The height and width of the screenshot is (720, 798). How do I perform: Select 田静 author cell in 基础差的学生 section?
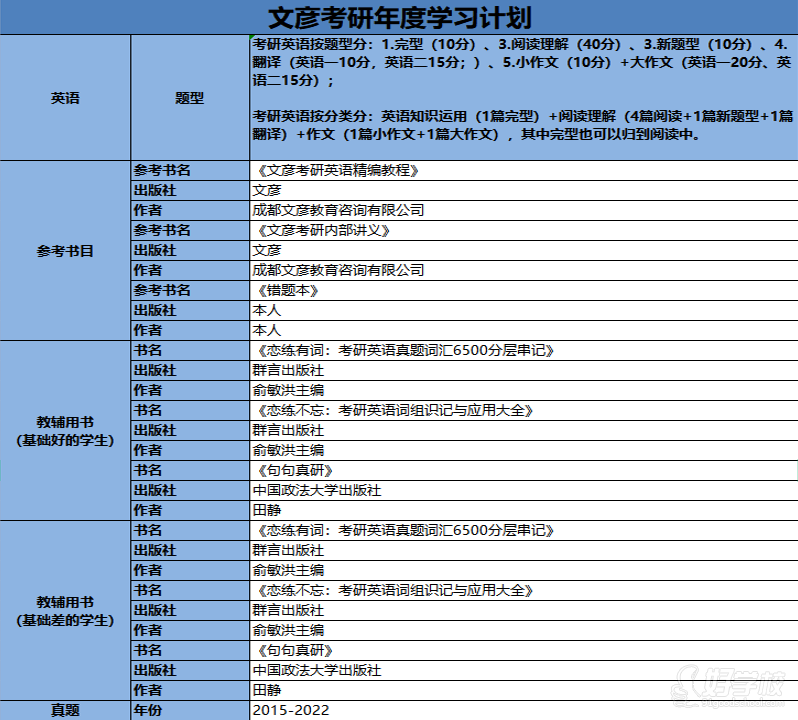point(267,690)
